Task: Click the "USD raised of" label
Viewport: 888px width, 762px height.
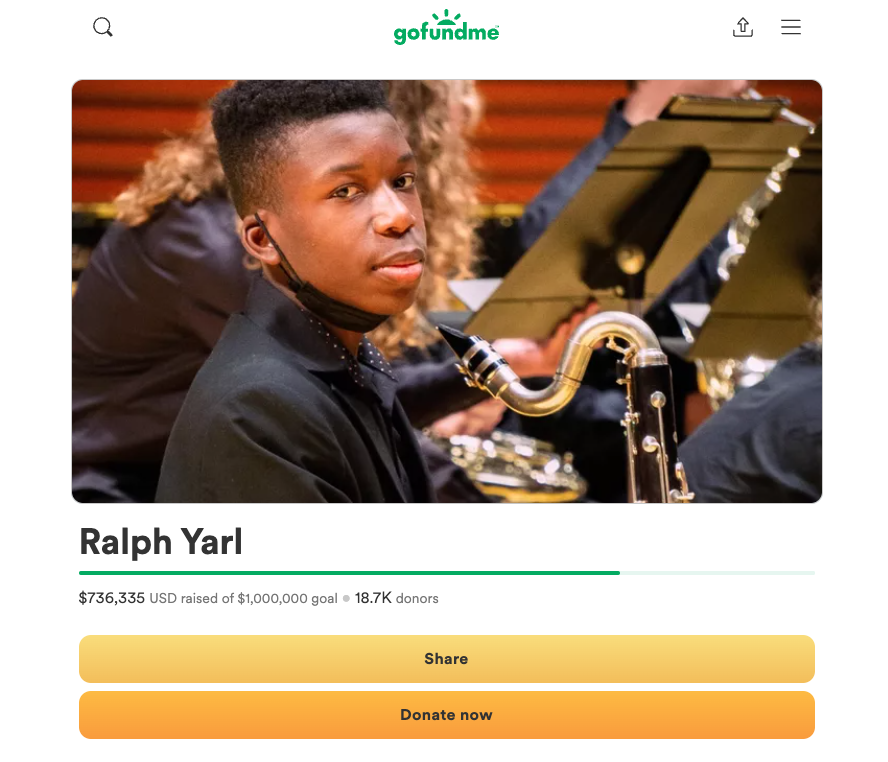Action: [191, 598]
